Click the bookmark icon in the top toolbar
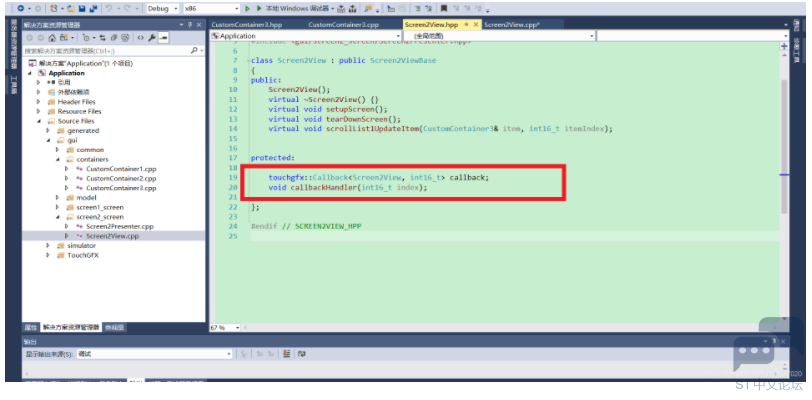 coord(444,9)
